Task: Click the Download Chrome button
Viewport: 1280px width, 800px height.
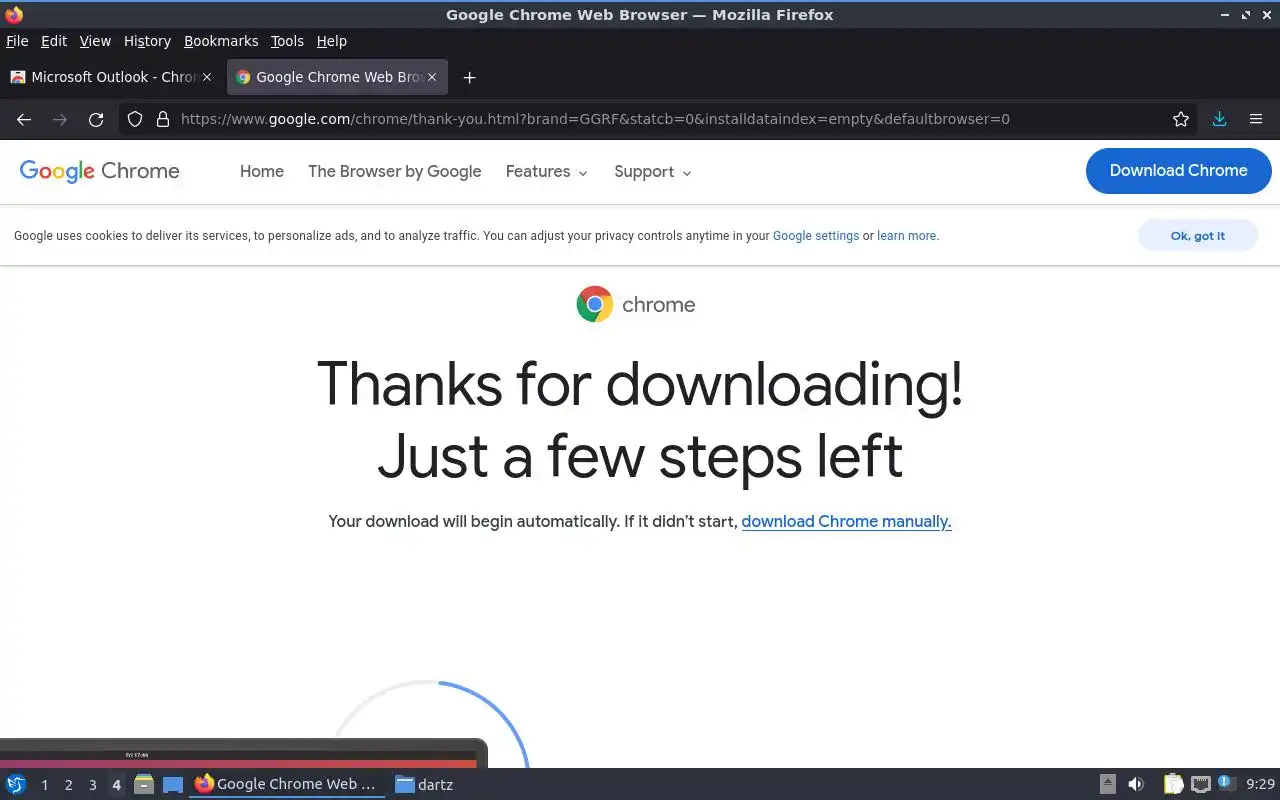Action: point(1178,171)
